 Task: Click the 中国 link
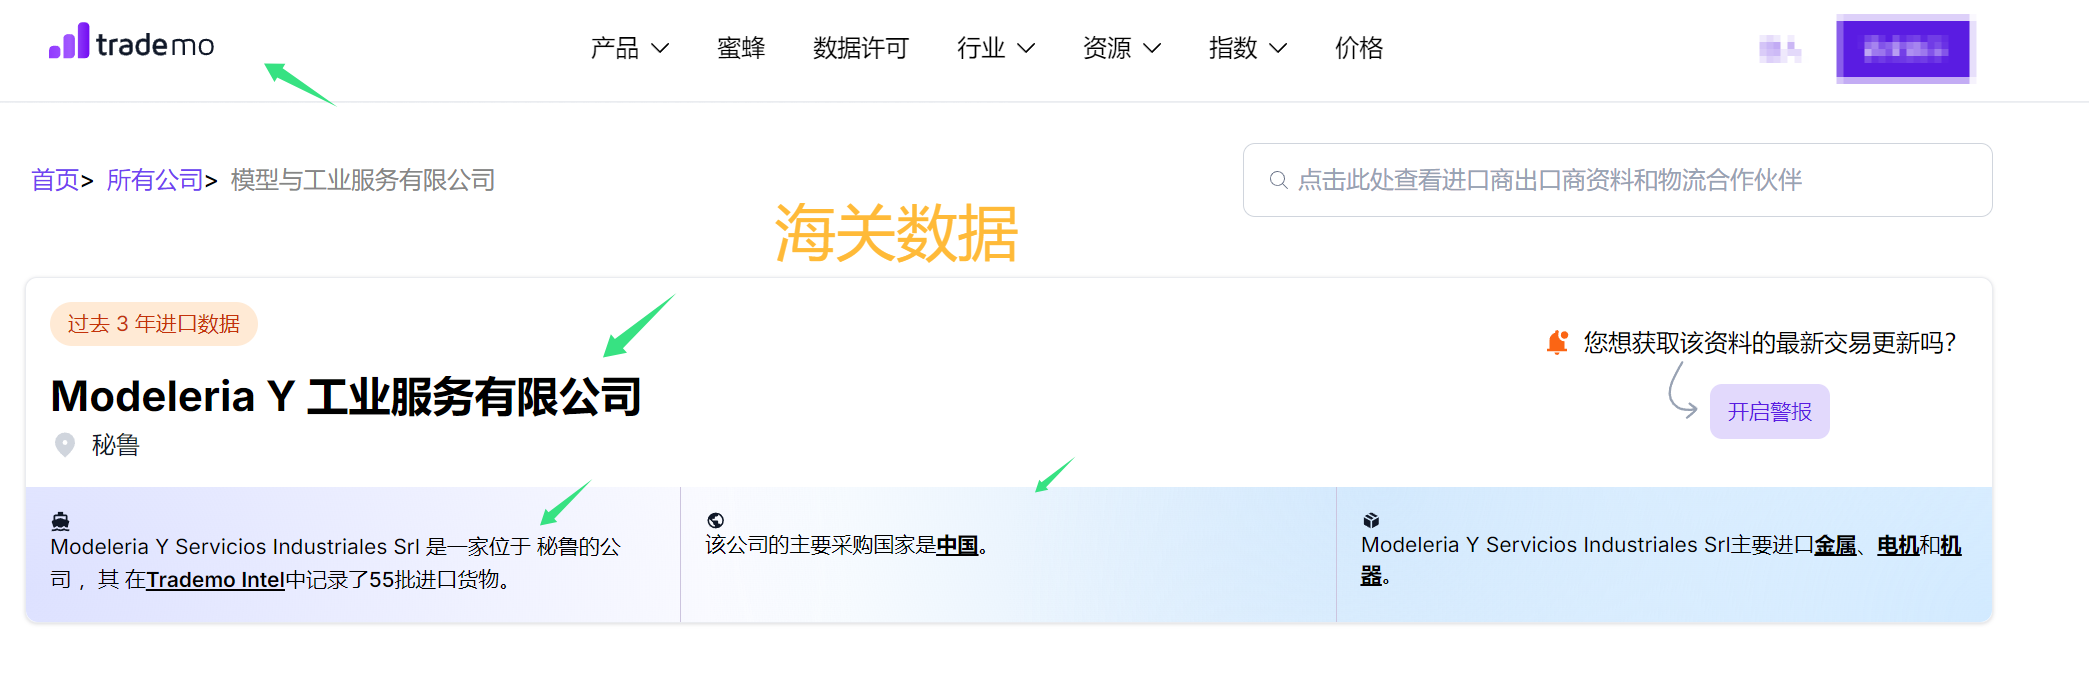957,545
